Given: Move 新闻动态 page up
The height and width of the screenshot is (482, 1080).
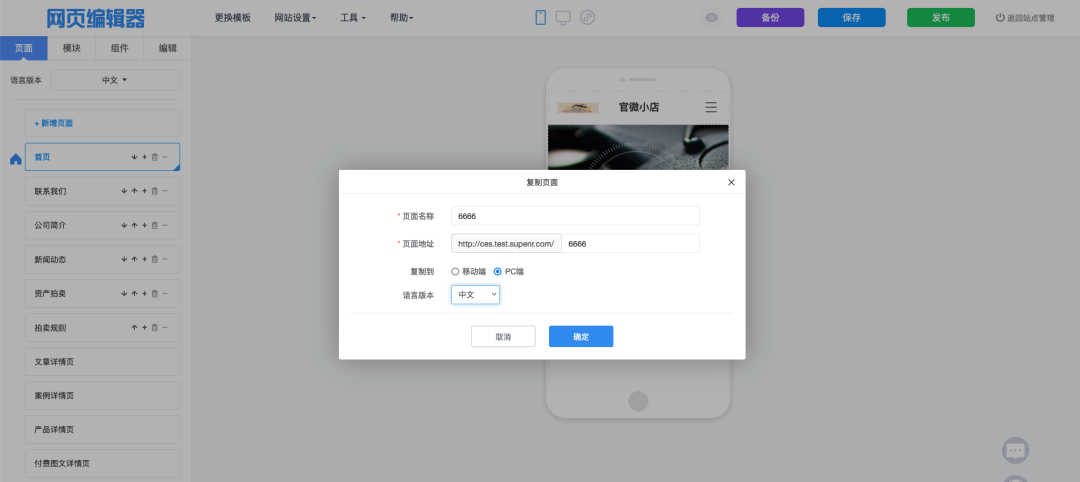Looking at the screenshot, I should pos(134,259).
